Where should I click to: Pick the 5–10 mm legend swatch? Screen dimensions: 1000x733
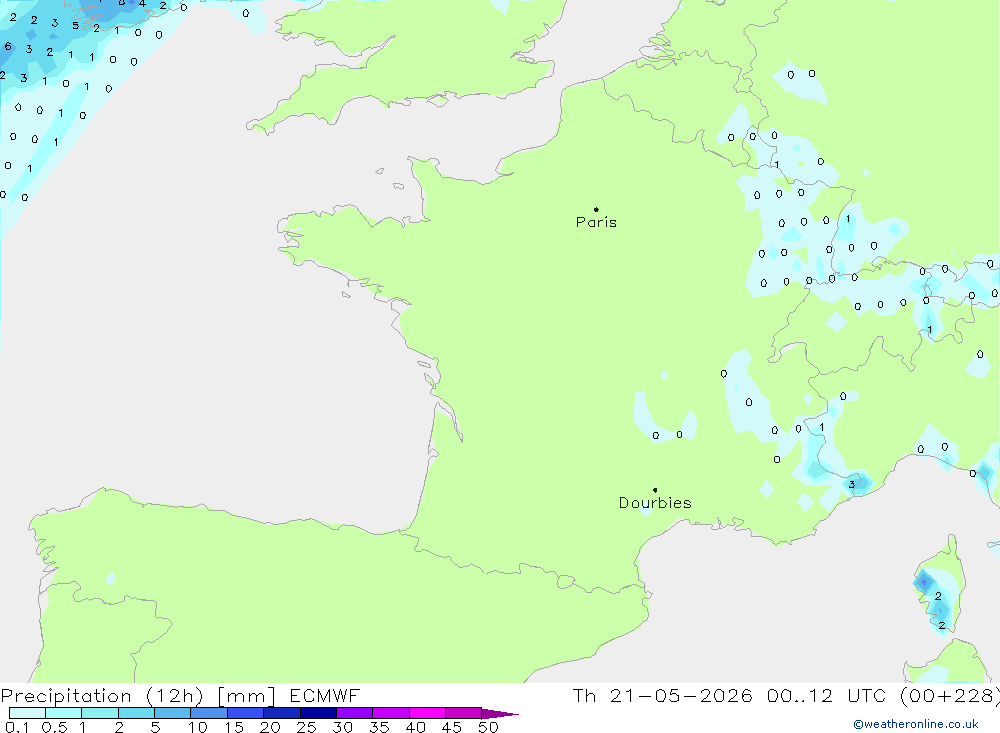pos(173,713)
